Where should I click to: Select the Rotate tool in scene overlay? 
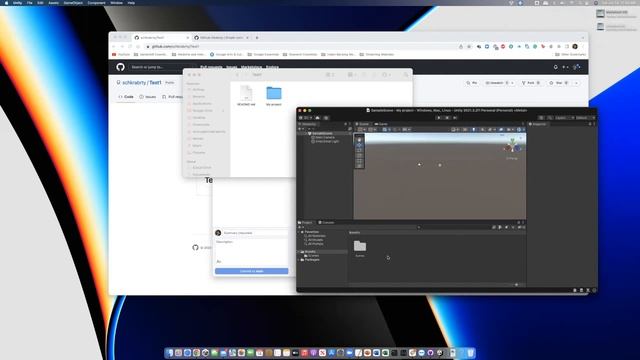[x=359, y=150]
